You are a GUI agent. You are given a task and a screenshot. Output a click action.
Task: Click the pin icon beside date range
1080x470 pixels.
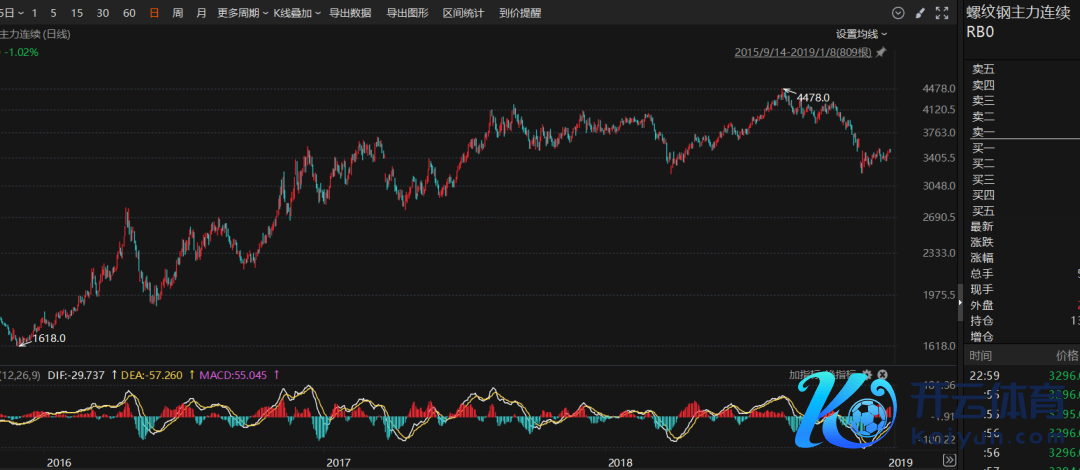click(881, 52)
